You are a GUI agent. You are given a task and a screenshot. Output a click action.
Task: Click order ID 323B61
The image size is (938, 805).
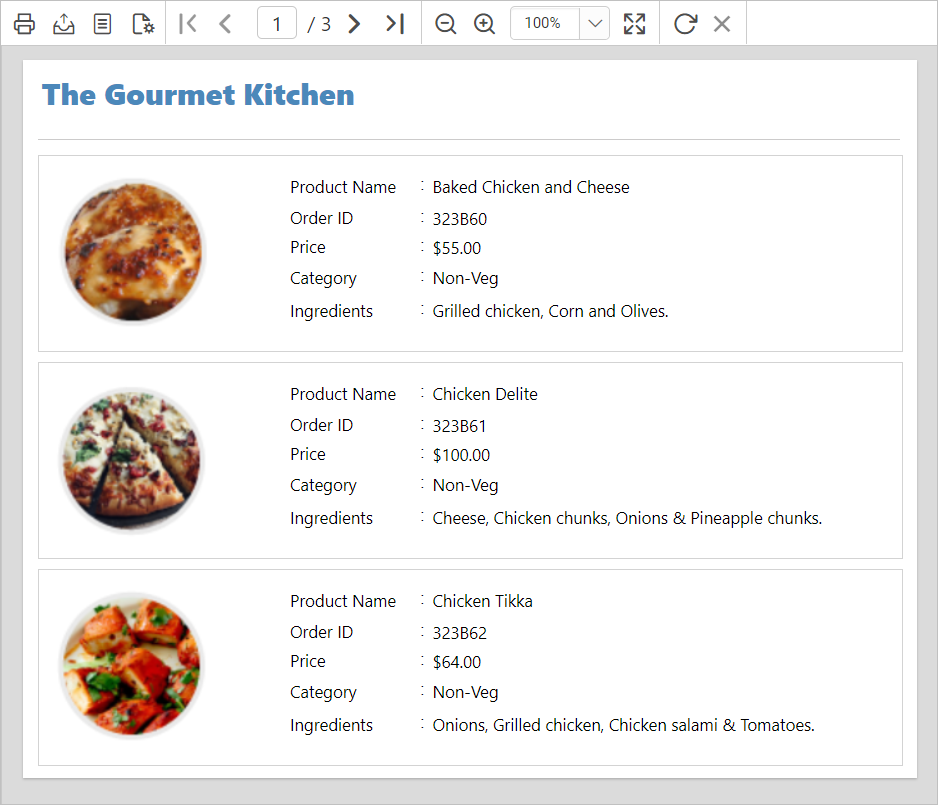pyautogui.click(x=459, y=426)
